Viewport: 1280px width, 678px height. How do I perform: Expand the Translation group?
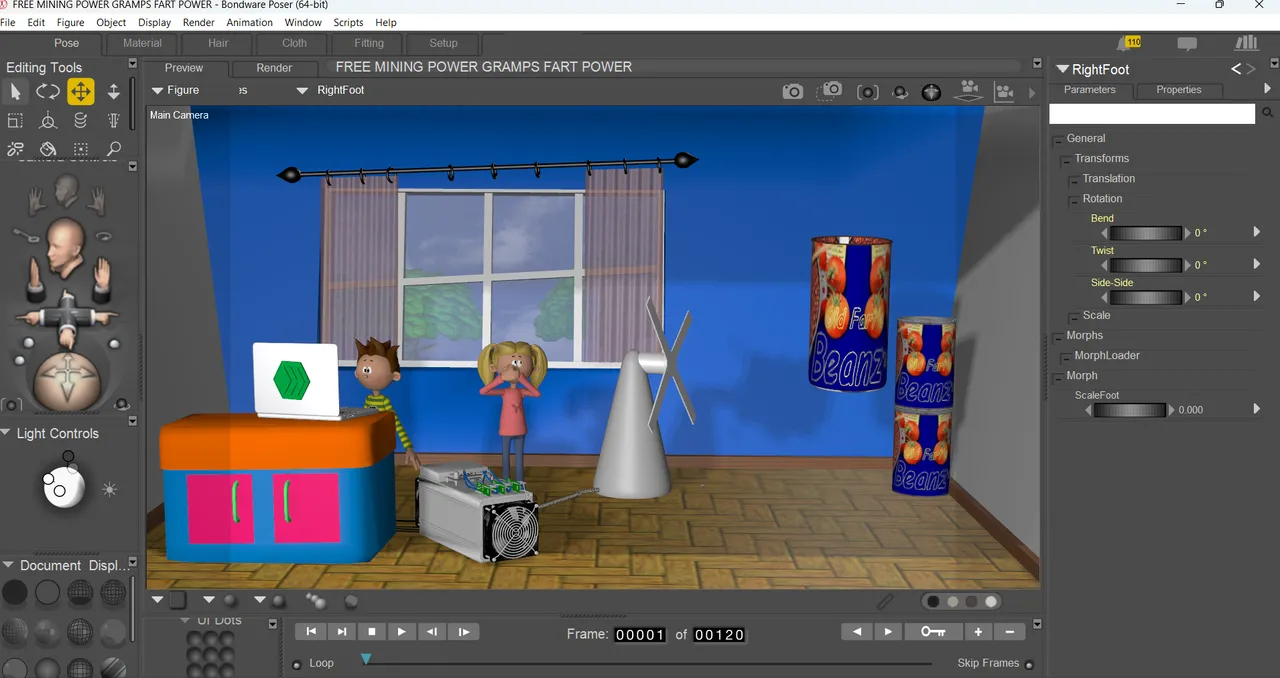[x=1075, y=179]
